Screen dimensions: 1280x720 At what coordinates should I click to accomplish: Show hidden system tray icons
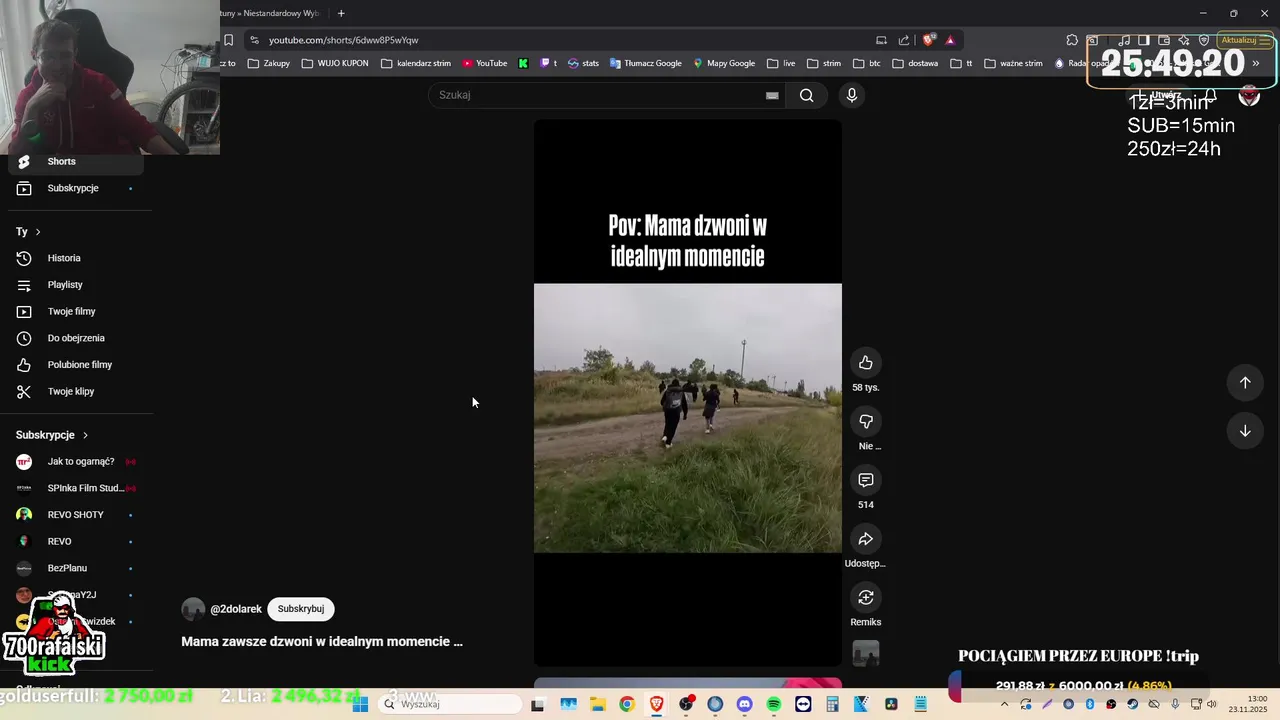1005,704
